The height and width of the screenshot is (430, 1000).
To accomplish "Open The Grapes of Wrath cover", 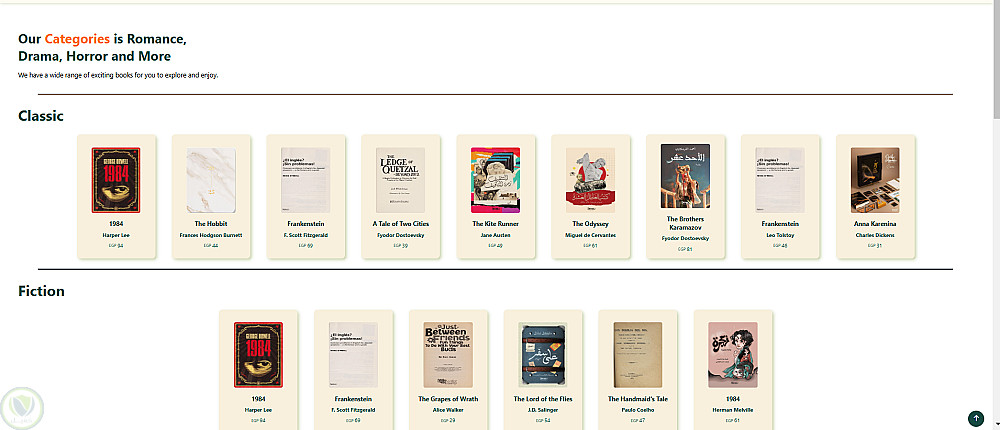I will 448,355.
